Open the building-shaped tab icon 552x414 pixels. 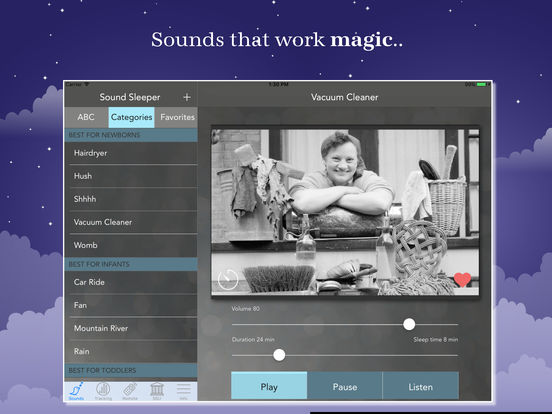tap(157, 391)
